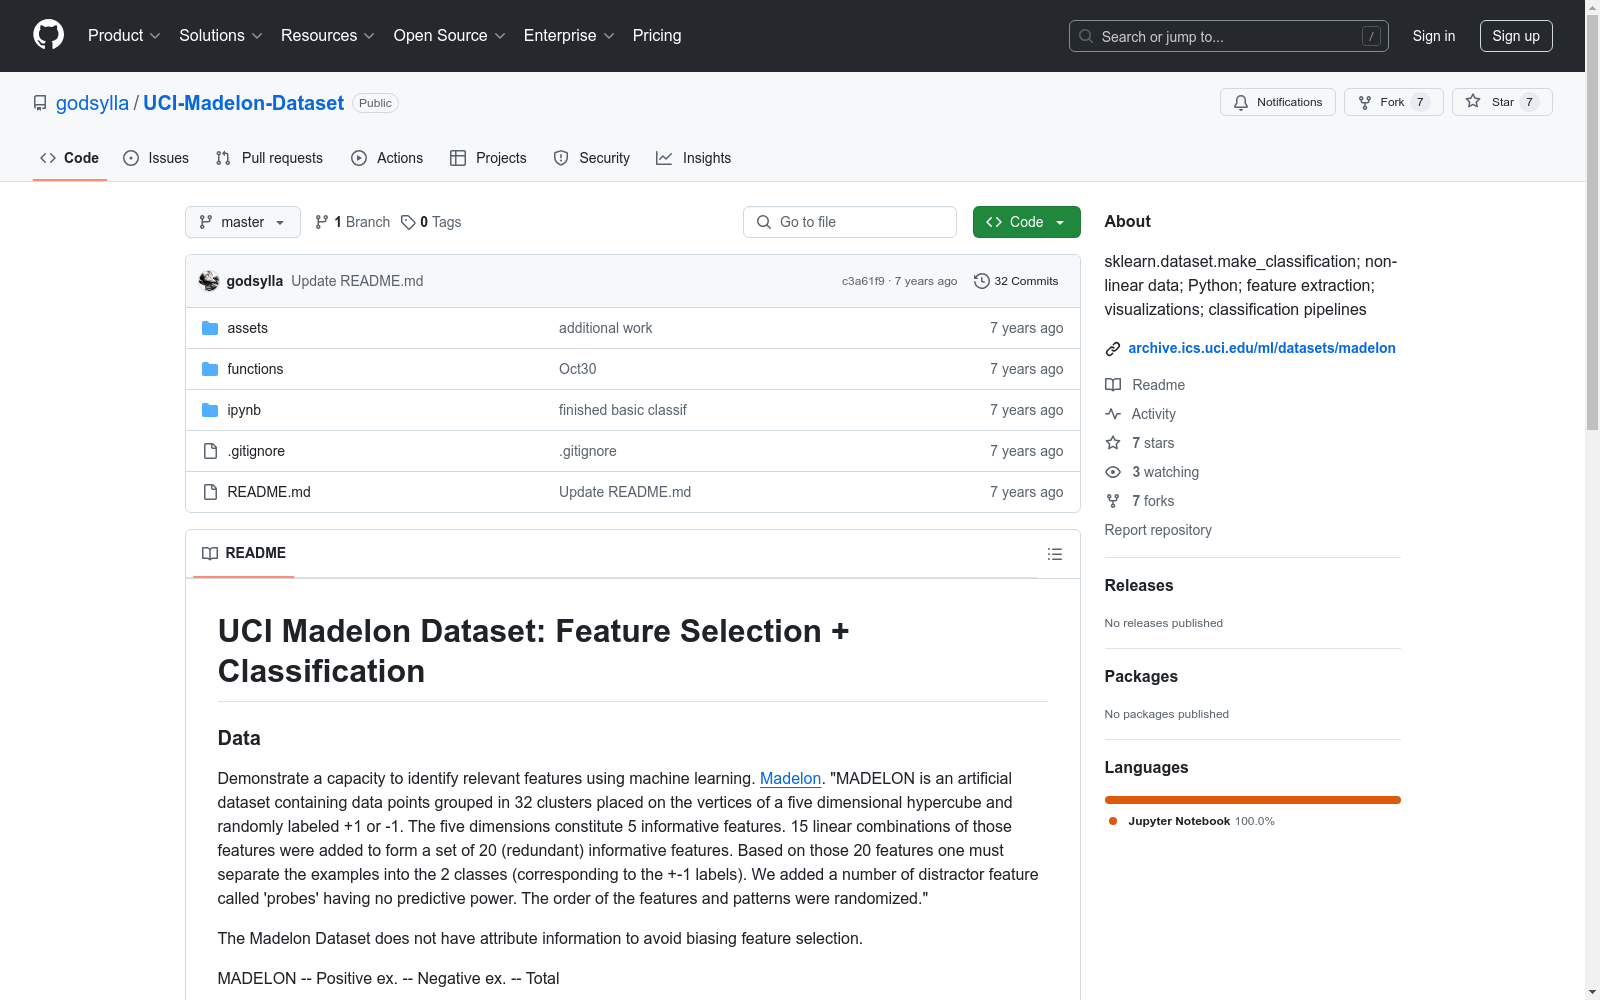Click the tag icon next to 0 Tags
The height and width of the screenshot is (1000, 1600).
(408, 222)
